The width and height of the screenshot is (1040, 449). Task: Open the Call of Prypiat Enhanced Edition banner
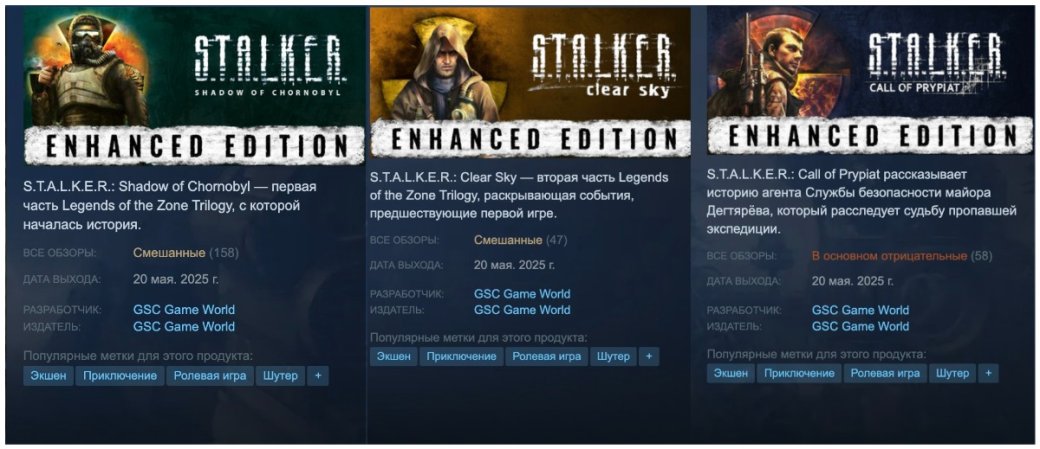tap(863, 81)
